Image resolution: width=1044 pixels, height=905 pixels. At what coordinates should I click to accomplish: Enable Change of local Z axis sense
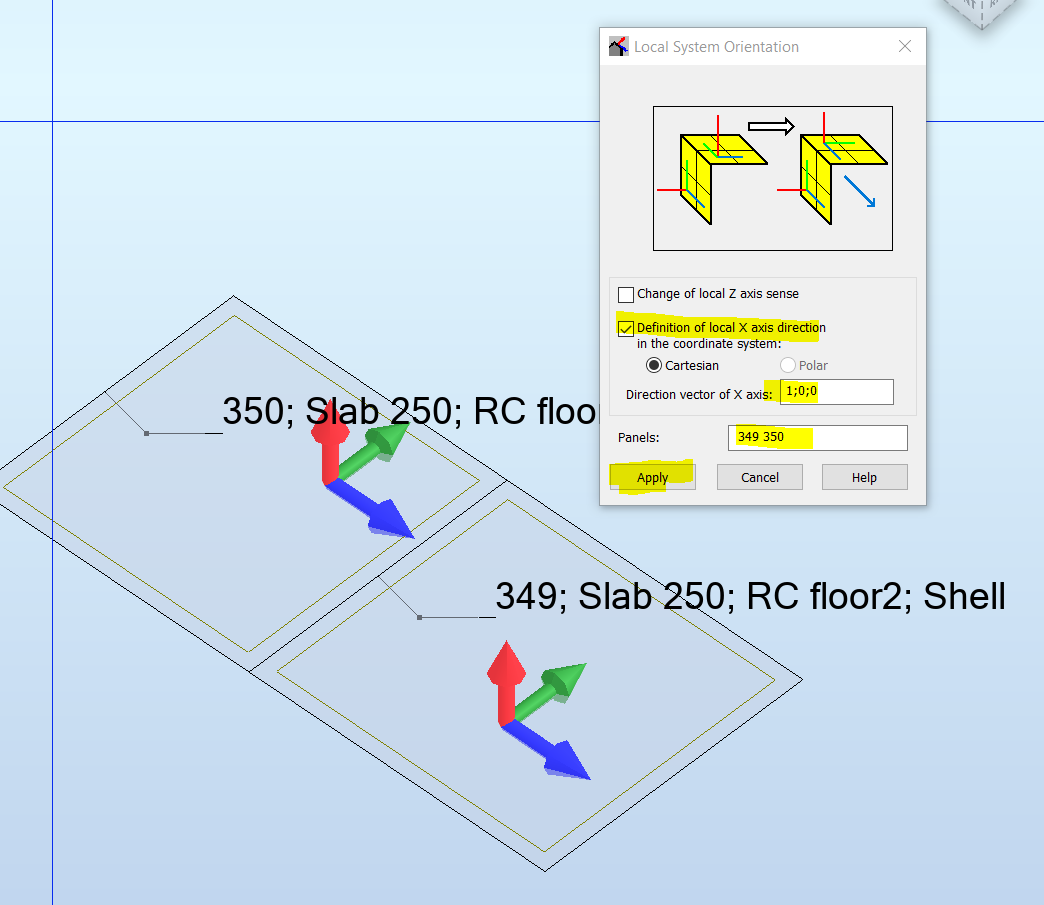pyautogui.click(x=627, y=294)
